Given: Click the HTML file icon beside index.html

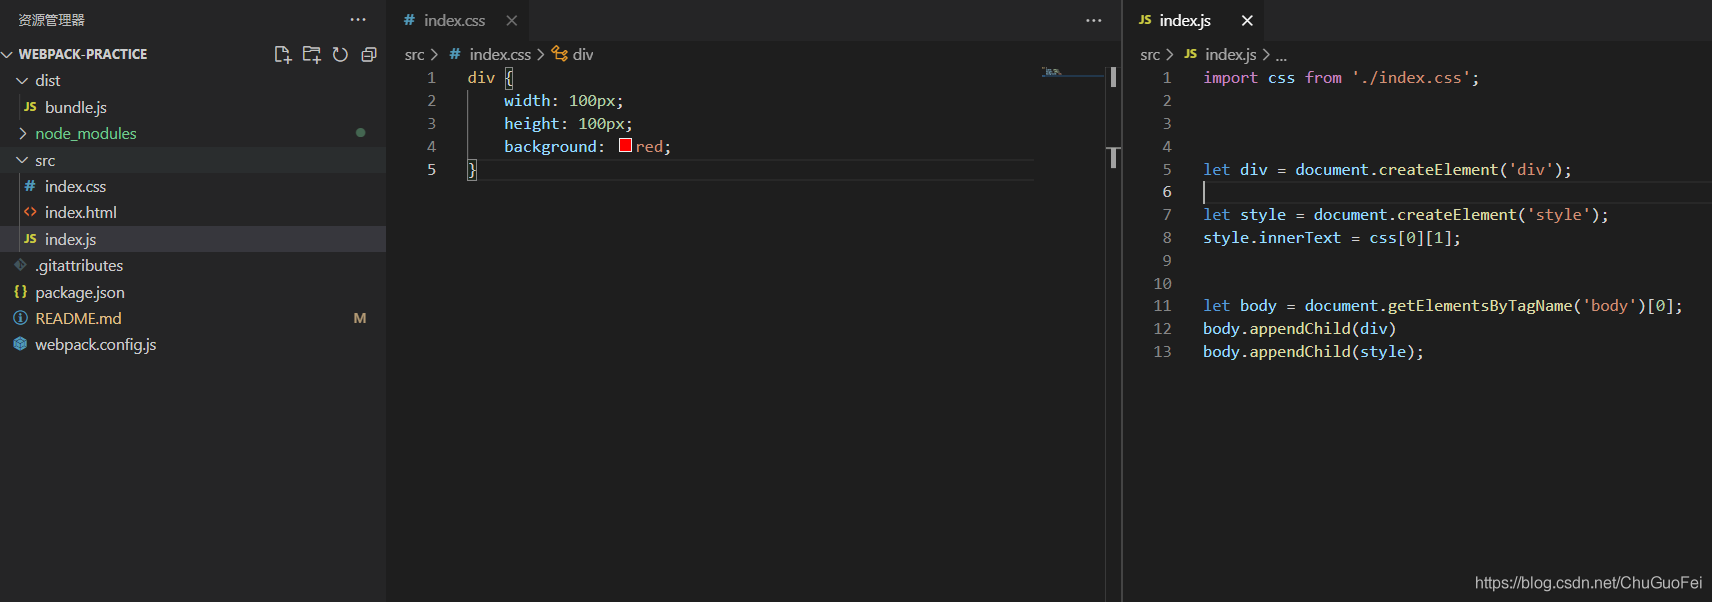Looking at the screenshot, I should pyautogui.click(x=30, y=212).
